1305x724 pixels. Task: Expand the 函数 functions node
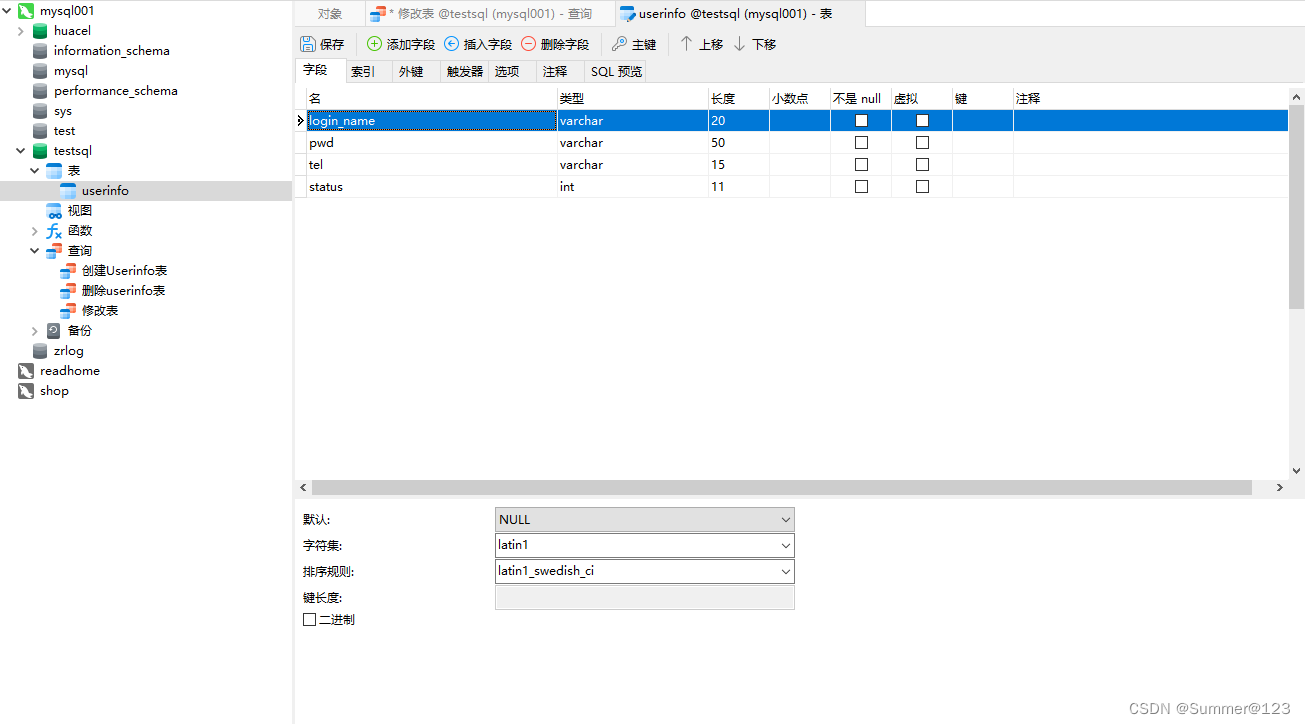click(x=35, y=231)
